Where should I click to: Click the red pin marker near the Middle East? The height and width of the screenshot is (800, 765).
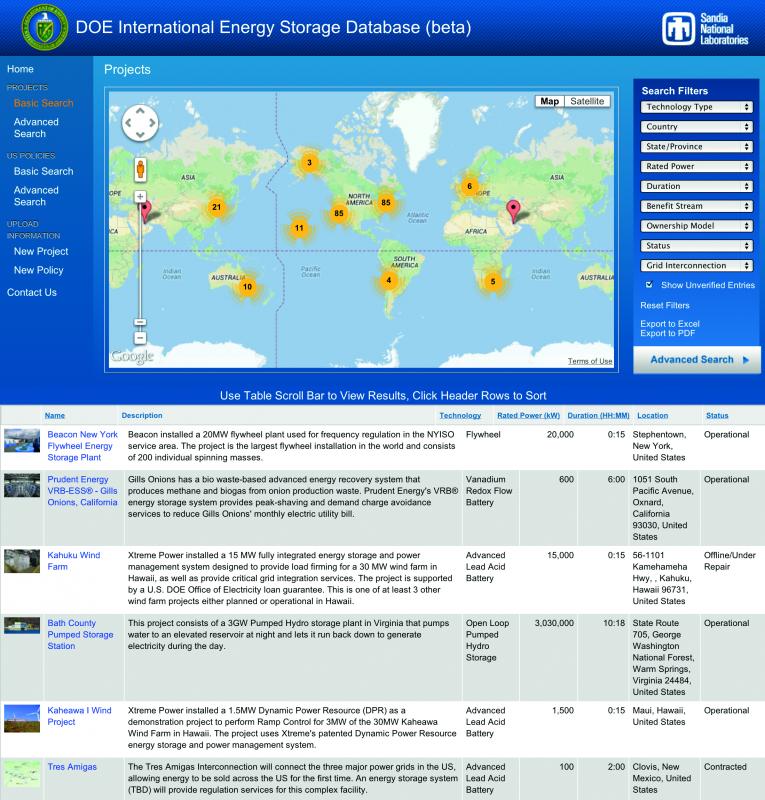(x=513, y=211)
